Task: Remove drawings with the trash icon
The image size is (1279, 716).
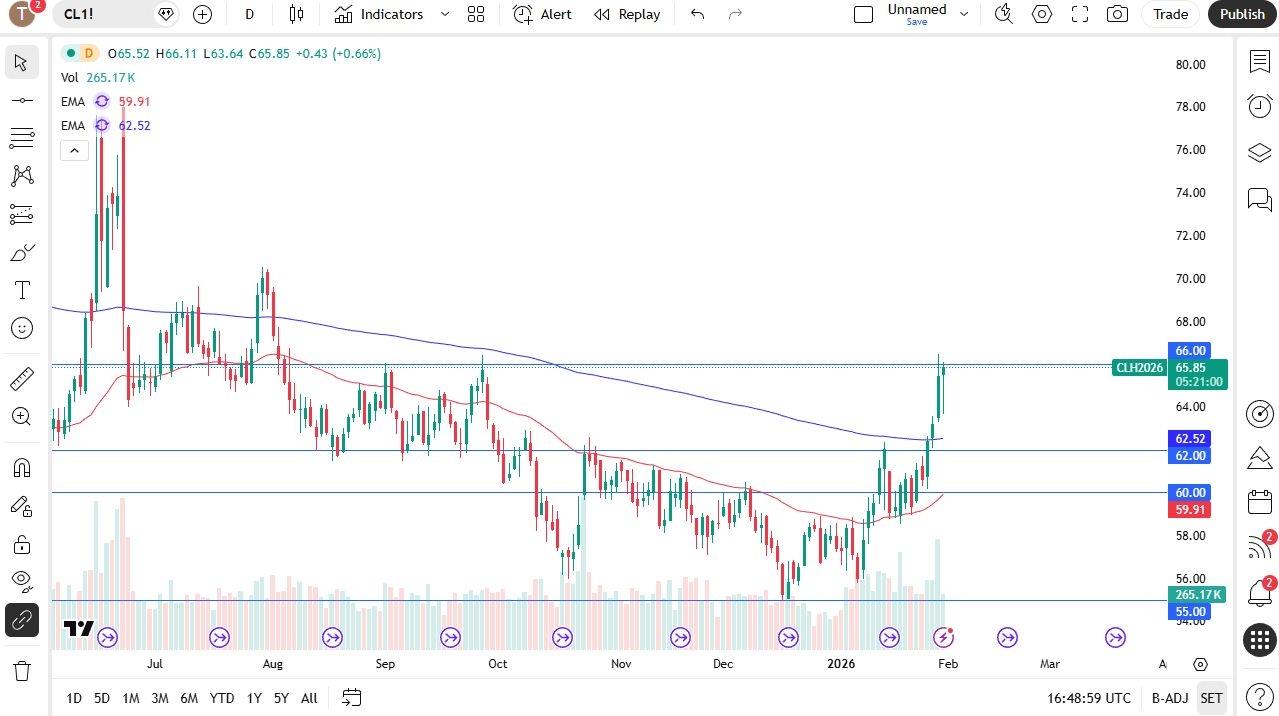Action: (x=22, y=671)
